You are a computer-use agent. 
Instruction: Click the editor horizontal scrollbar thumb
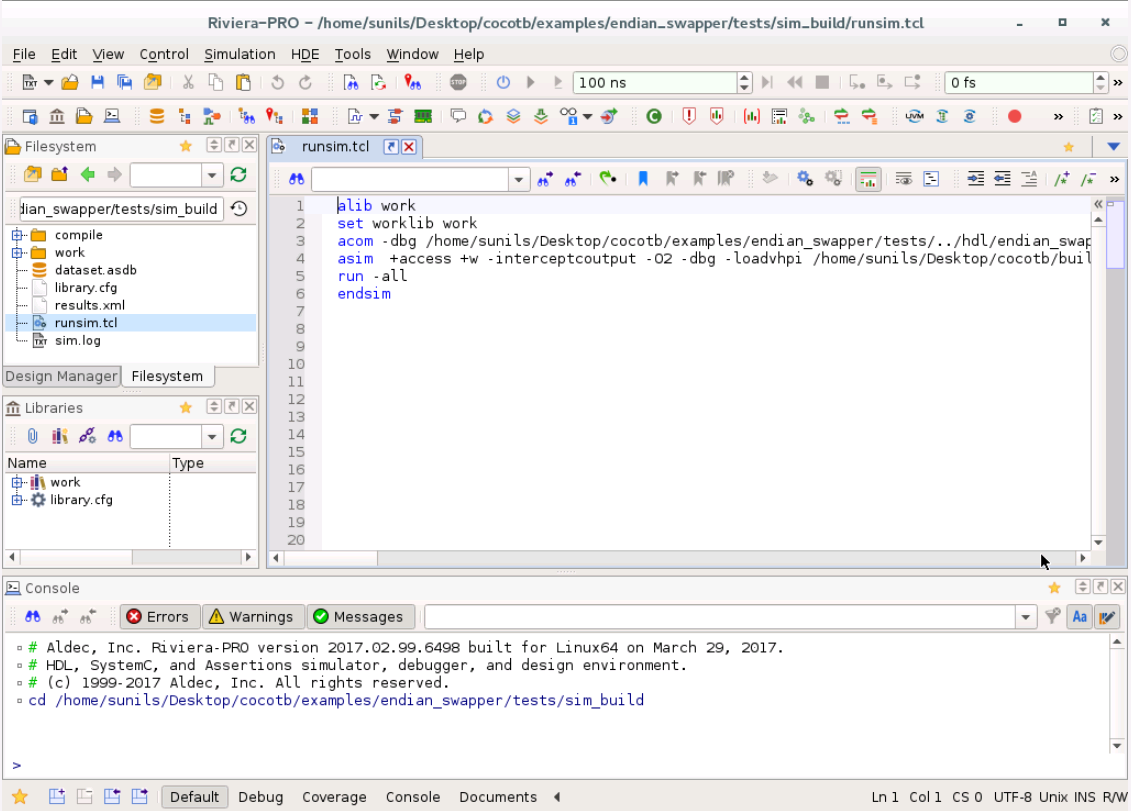pyautogui.click(x=331, y=558)
